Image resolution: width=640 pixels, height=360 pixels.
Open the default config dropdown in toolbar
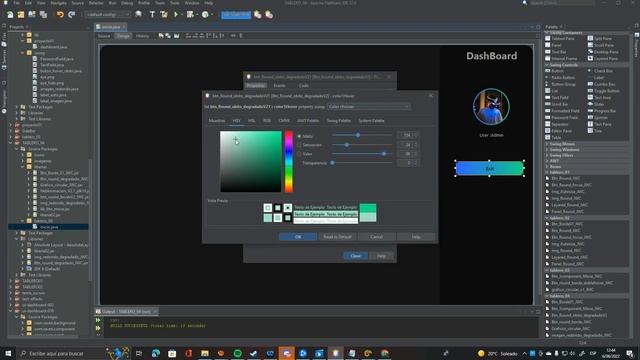point(107,15)
